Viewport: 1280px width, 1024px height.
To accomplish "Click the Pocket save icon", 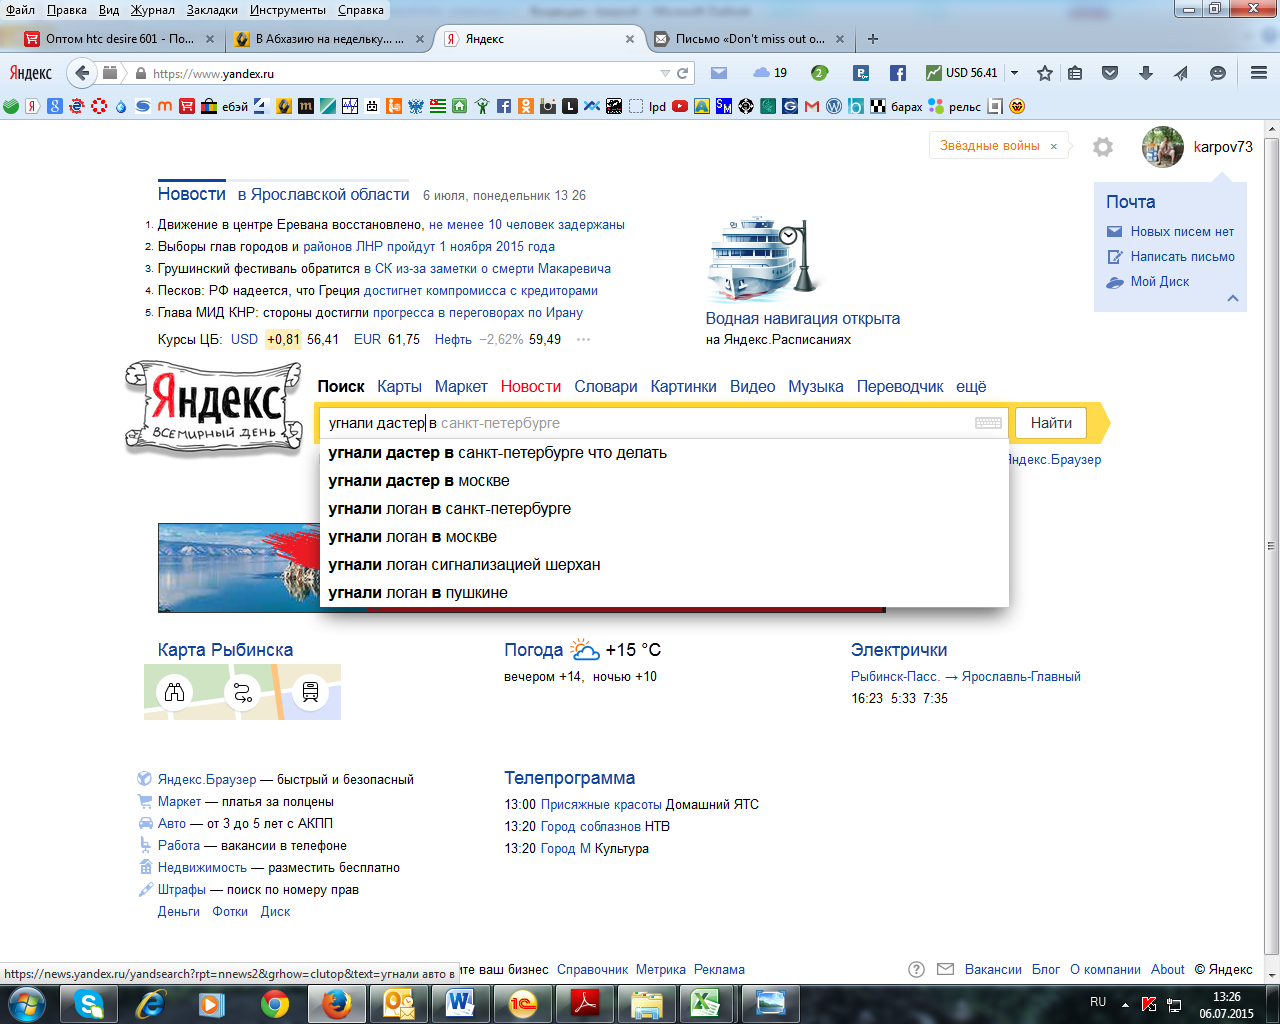I will click(1110, 73).
